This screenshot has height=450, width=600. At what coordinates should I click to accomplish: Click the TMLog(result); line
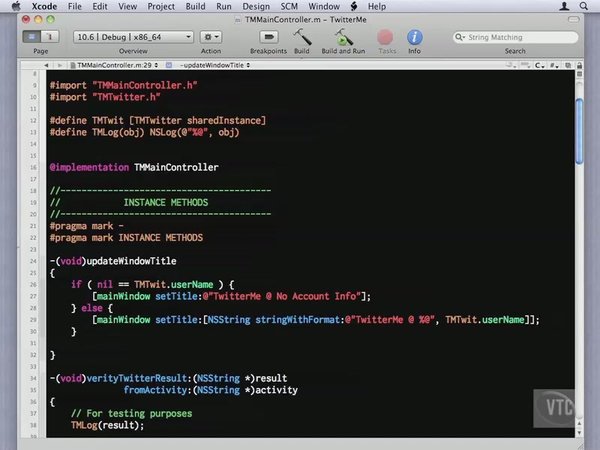tap(108, 425)
